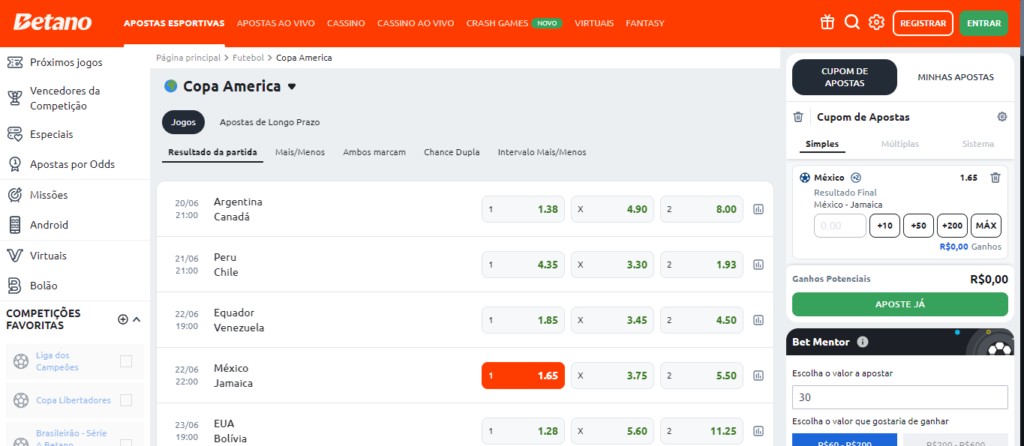Select the R$60 - R$200 winnings range
The image size is (1024, 446).
[844, 439]
